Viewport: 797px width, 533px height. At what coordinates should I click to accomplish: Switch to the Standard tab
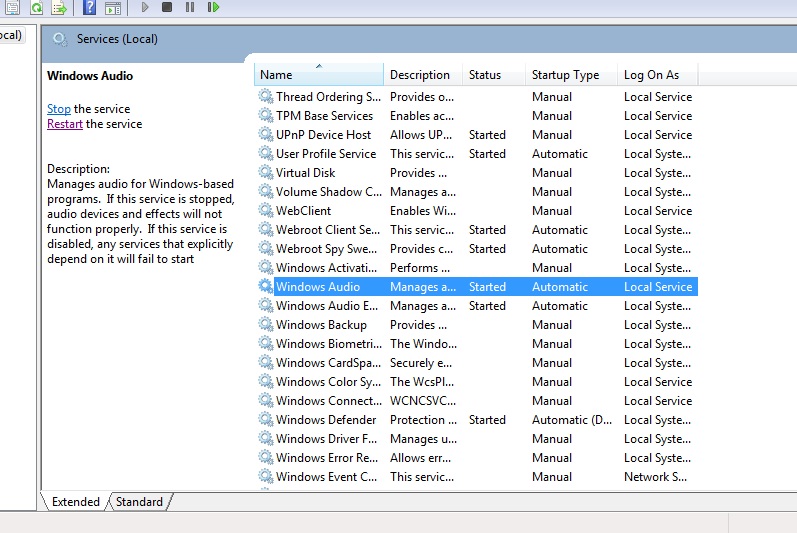[x=139, y=502]
